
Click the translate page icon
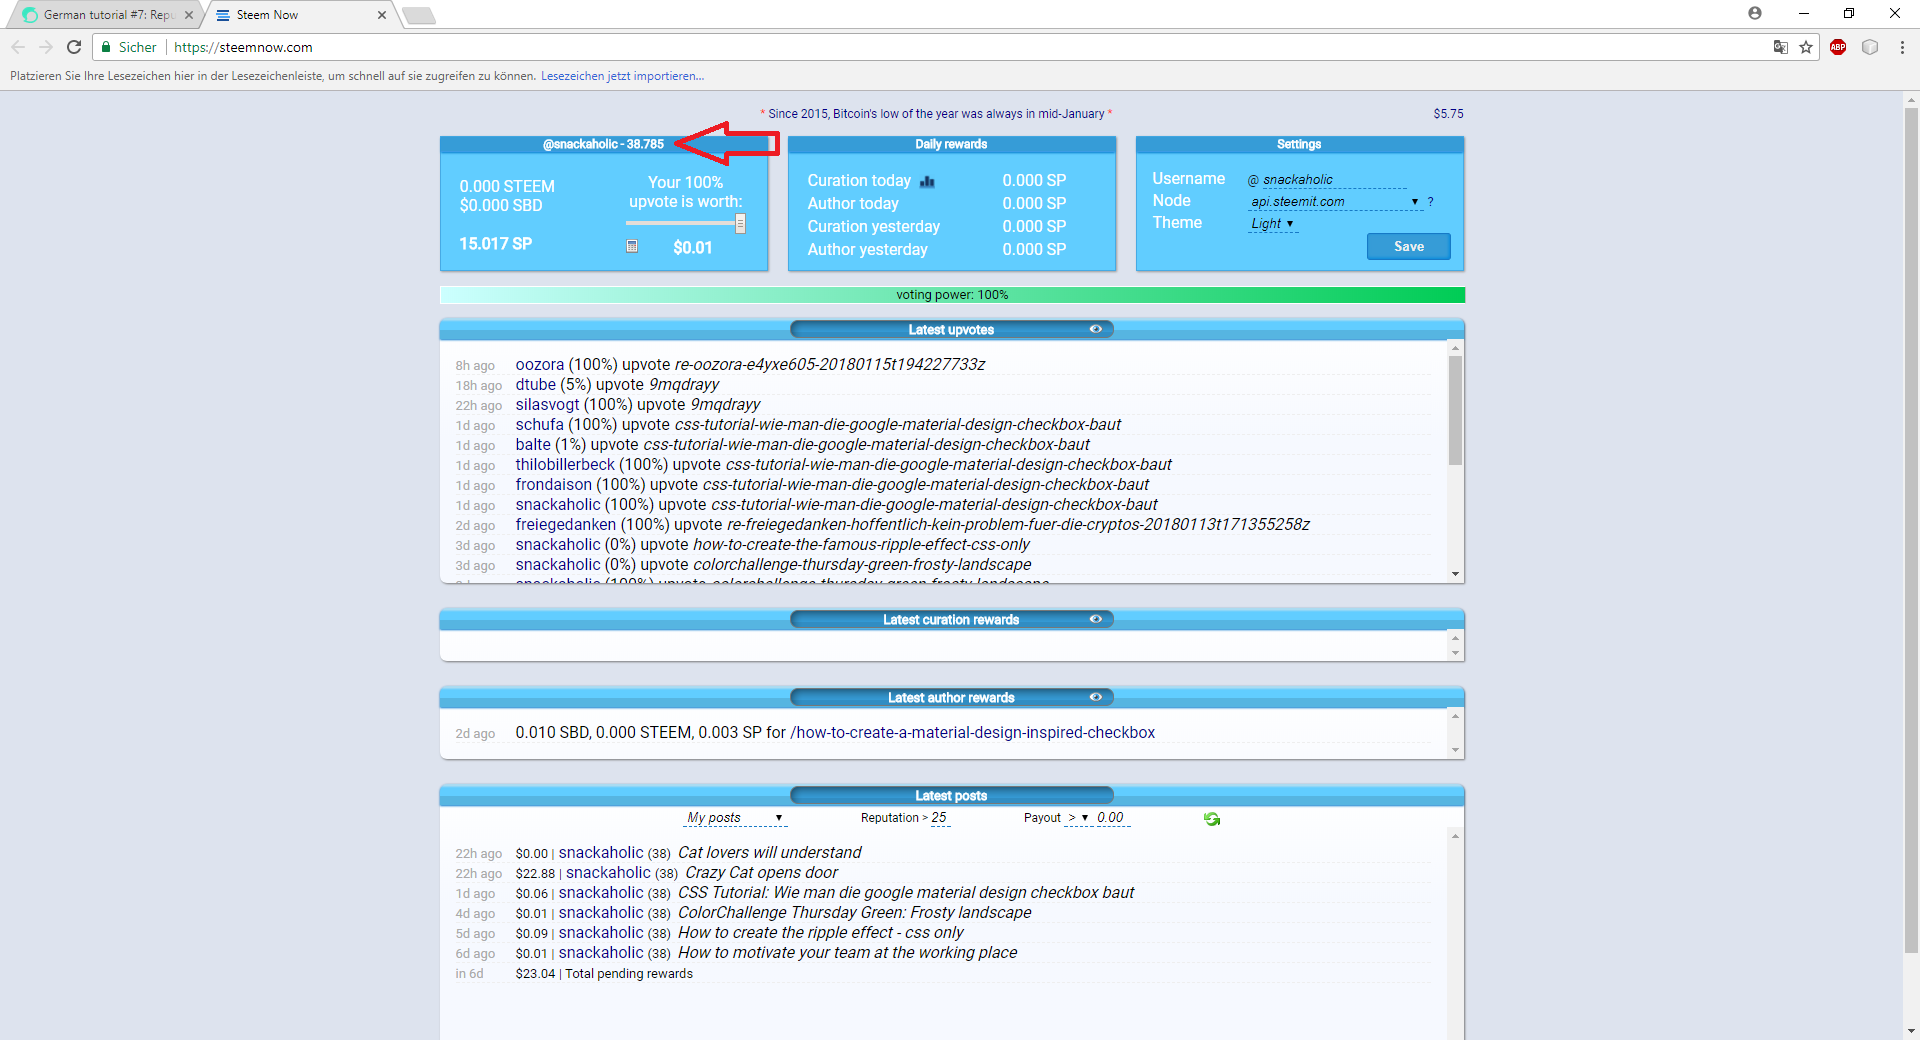tap(1781, 47)
